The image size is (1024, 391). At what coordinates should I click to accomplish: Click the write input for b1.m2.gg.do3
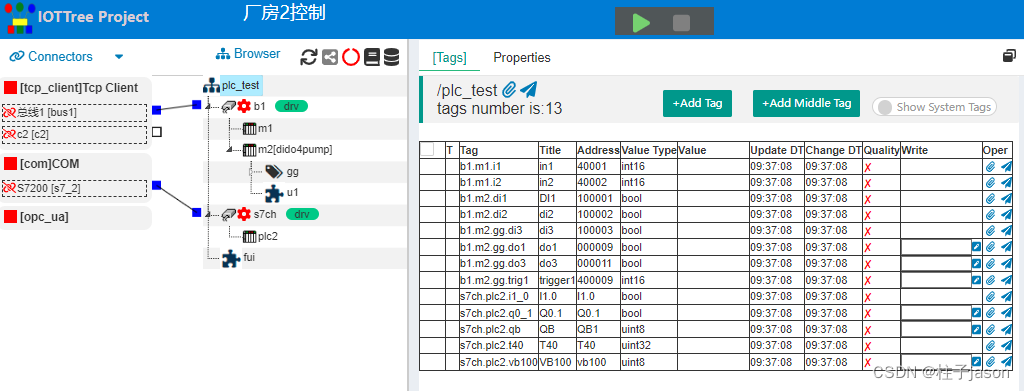pyautogui.click(x=936, y=263)
